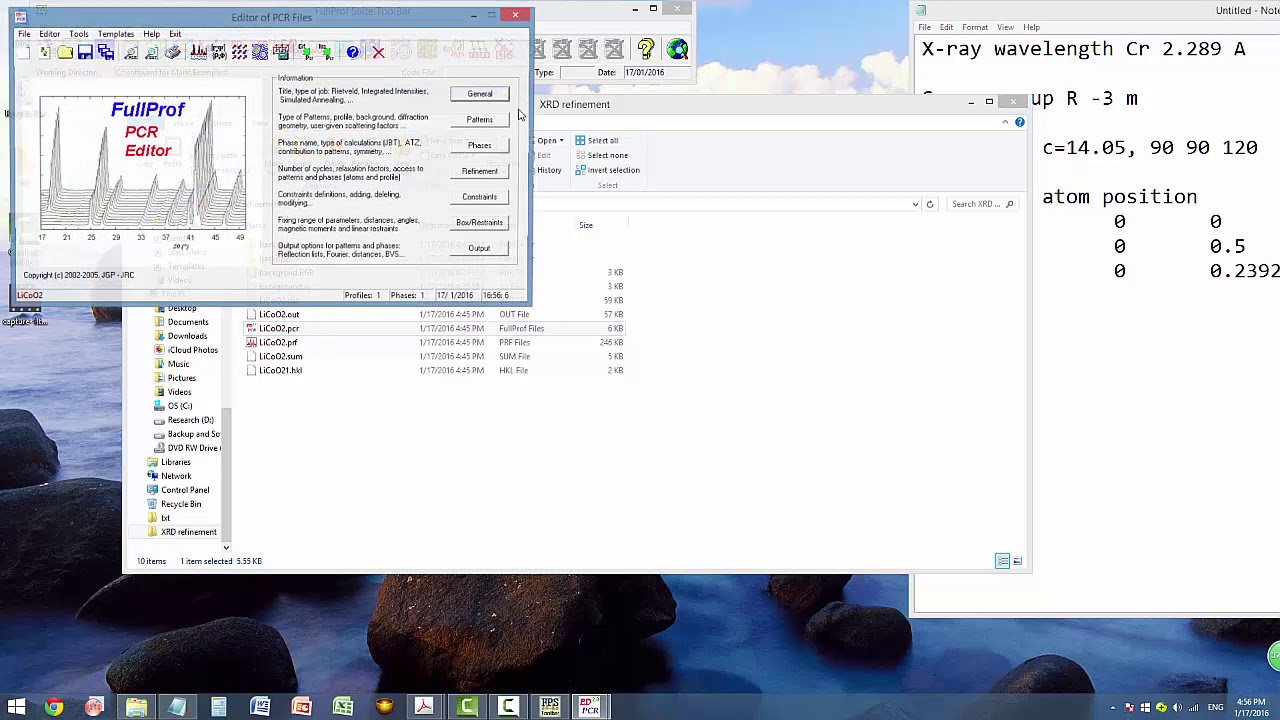The image size is (1280, 720).
Task: Open Google Chrome from the taskbar
Action: point(54,707)
